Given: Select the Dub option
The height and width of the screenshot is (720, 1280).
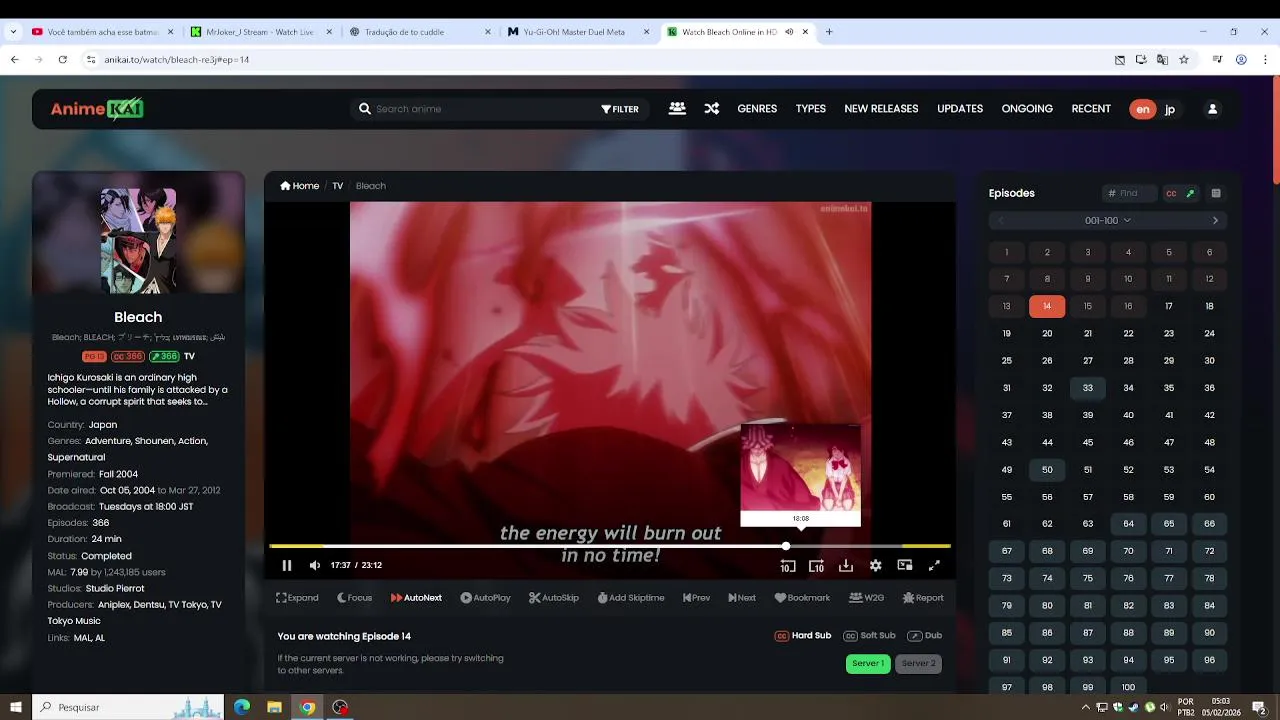Looking at the screenshot, I should coord(925,636).
